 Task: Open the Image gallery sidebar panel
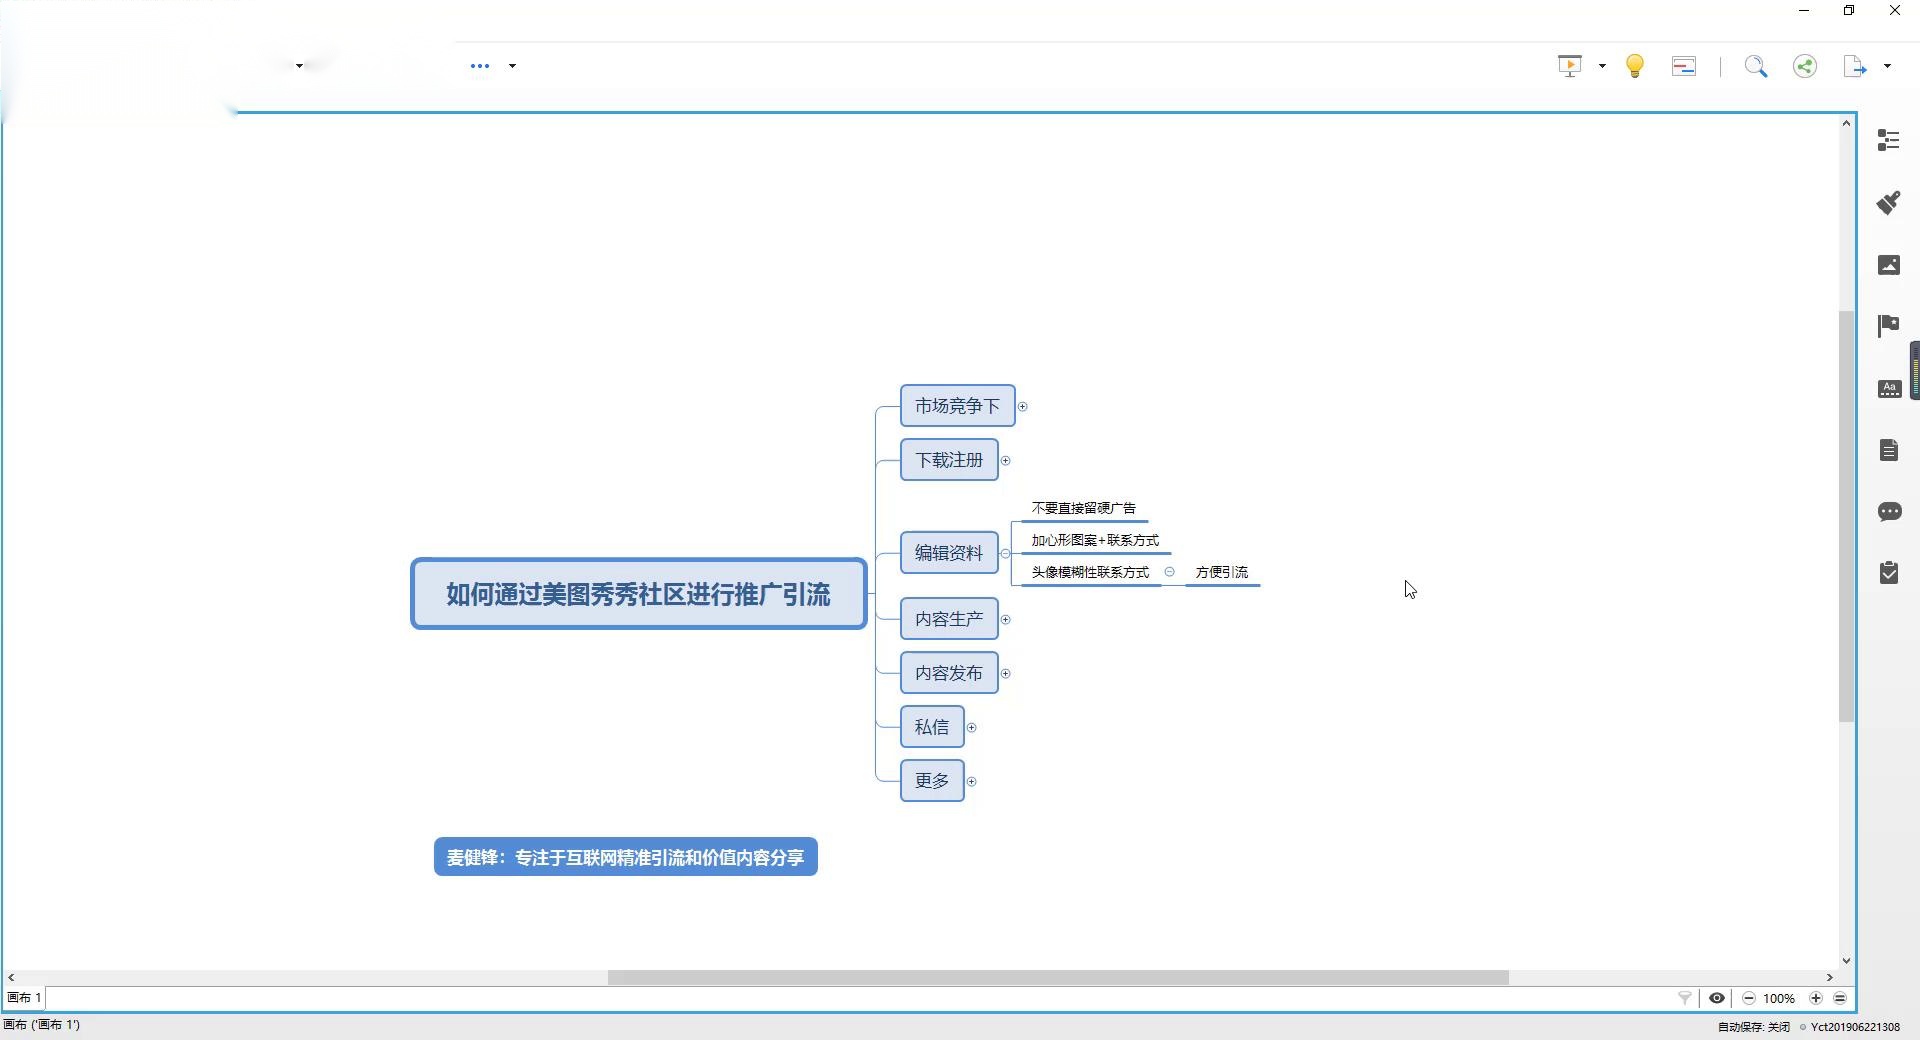pos(1888,265)
